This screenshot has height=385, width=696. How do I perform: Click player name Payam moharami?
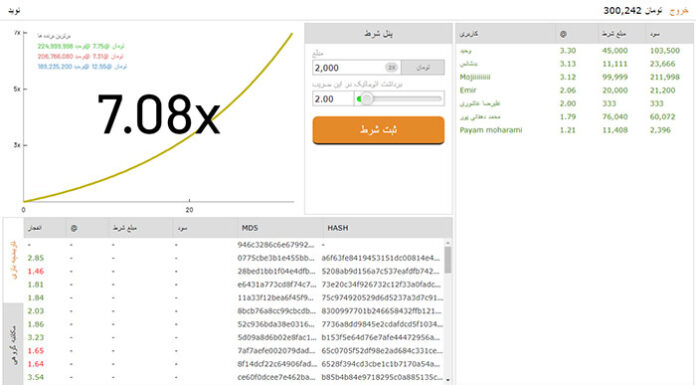491,130
